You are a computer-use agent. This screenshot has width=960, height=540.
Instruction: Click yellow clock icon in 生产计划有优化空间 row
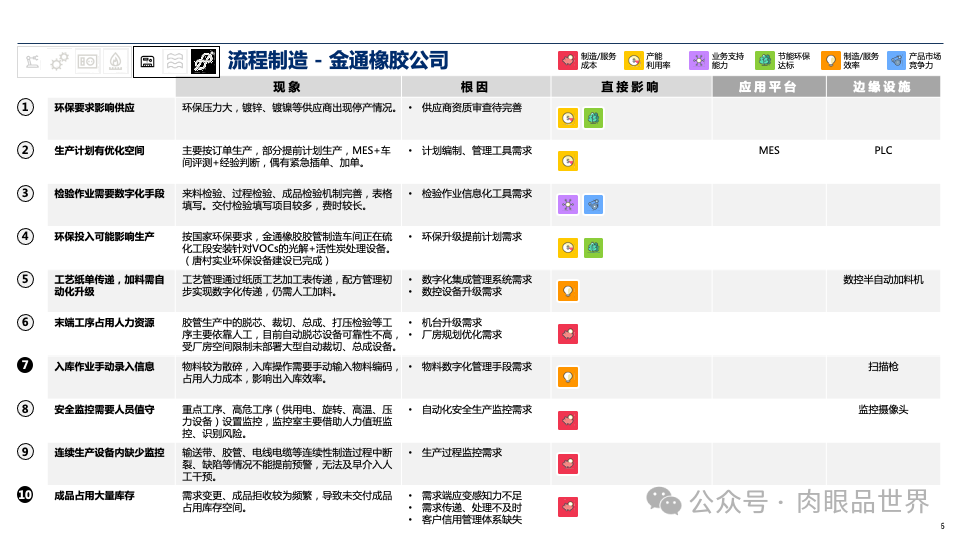[568, 161]
